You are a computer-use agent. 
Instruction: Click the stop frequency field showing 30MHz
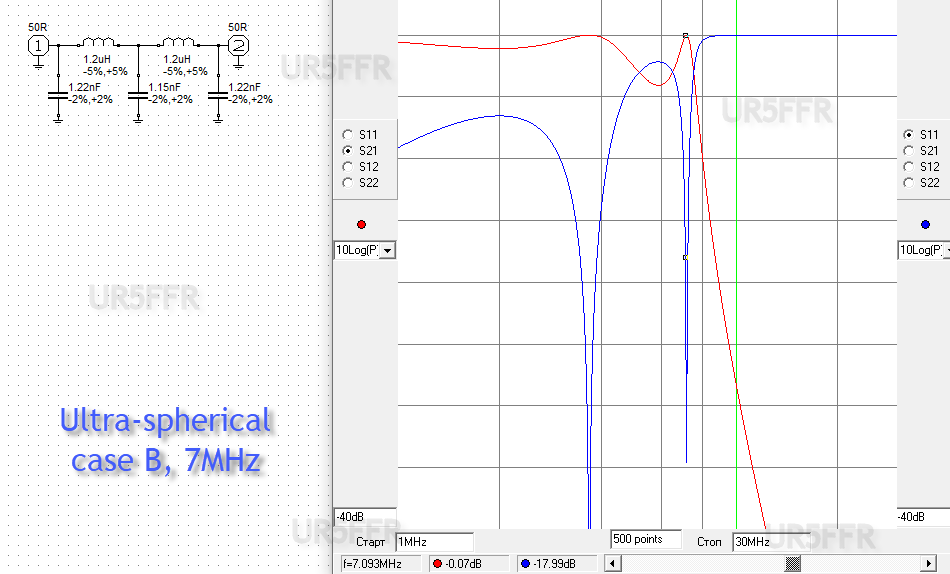tap(769, 541)
